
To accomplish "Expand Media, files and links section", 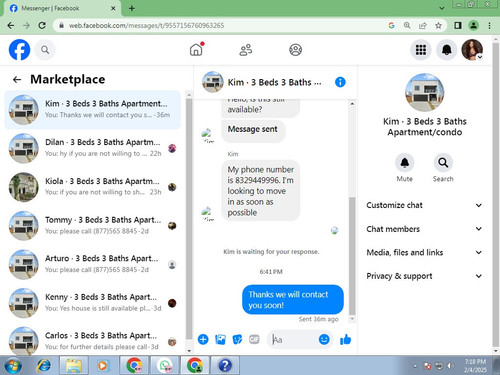I will (424, 252).
